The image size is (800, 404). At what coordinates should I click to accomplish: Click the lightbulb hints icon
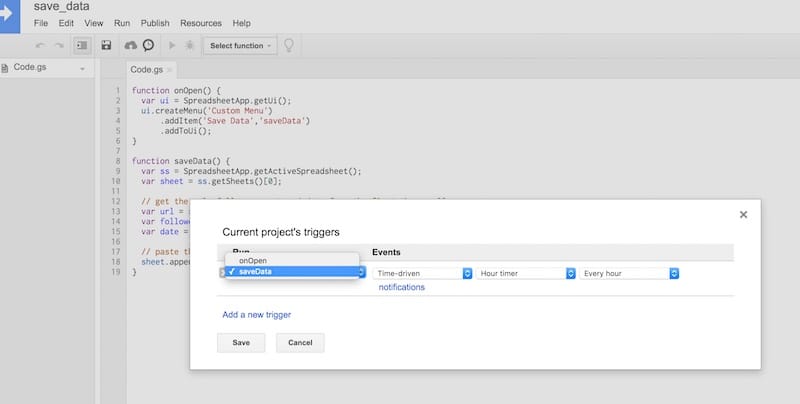[289, 45]
